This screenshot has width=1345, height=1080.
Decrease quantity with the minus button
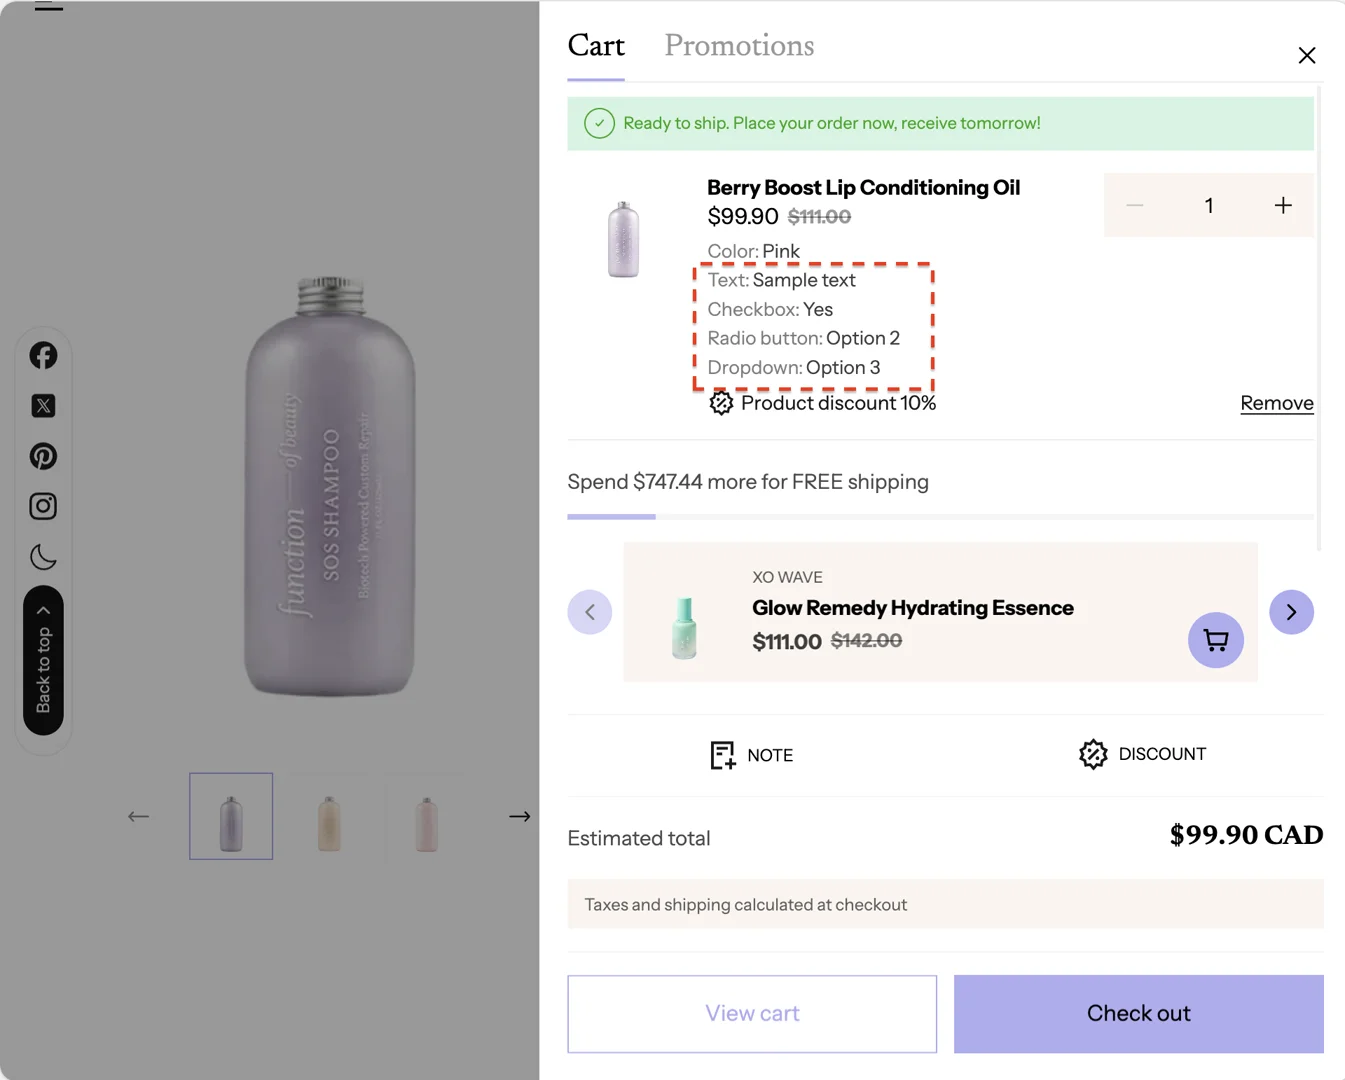(1134, 205)
